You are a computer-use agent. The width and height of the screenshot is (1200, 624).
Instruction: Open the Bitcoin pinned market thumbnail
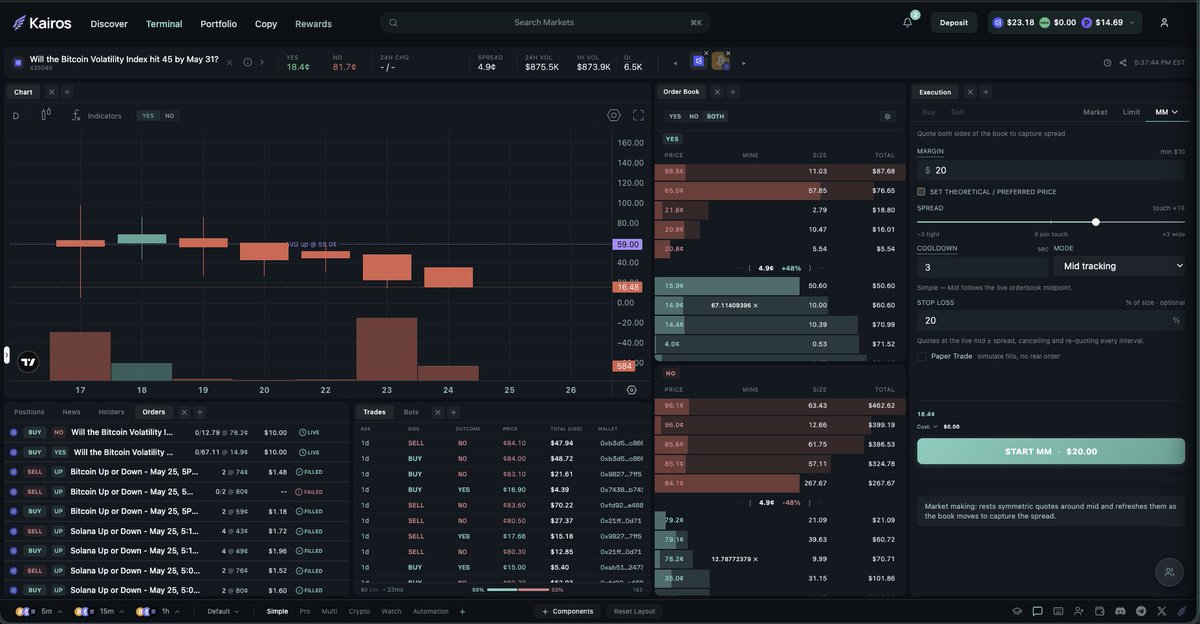[720, 61]
